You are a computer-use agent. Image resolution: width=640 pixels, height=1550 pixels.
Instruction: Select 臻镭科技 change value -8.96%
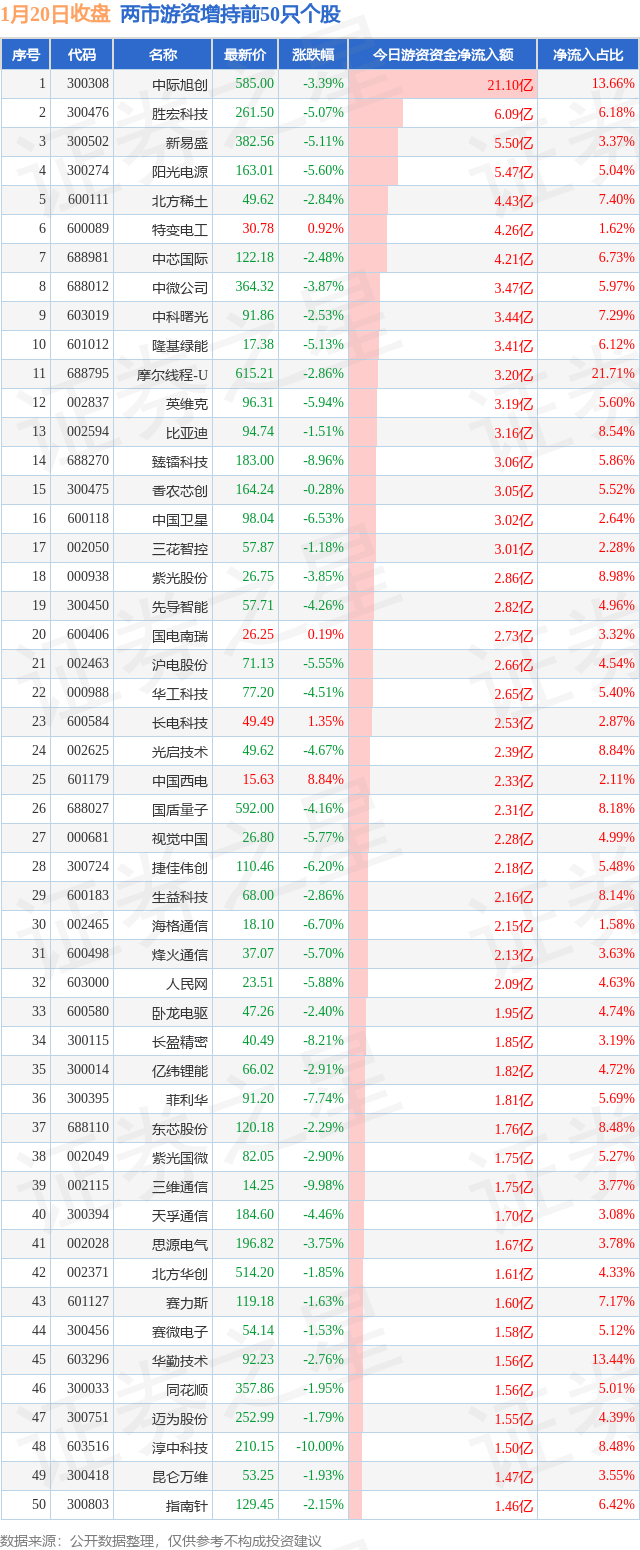[324, 461]
